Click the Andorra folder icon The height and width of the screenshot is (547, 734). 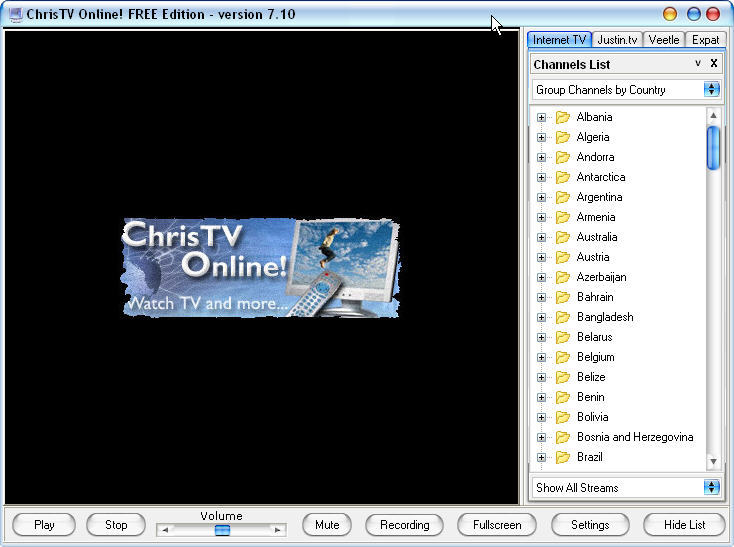[563, 157]
